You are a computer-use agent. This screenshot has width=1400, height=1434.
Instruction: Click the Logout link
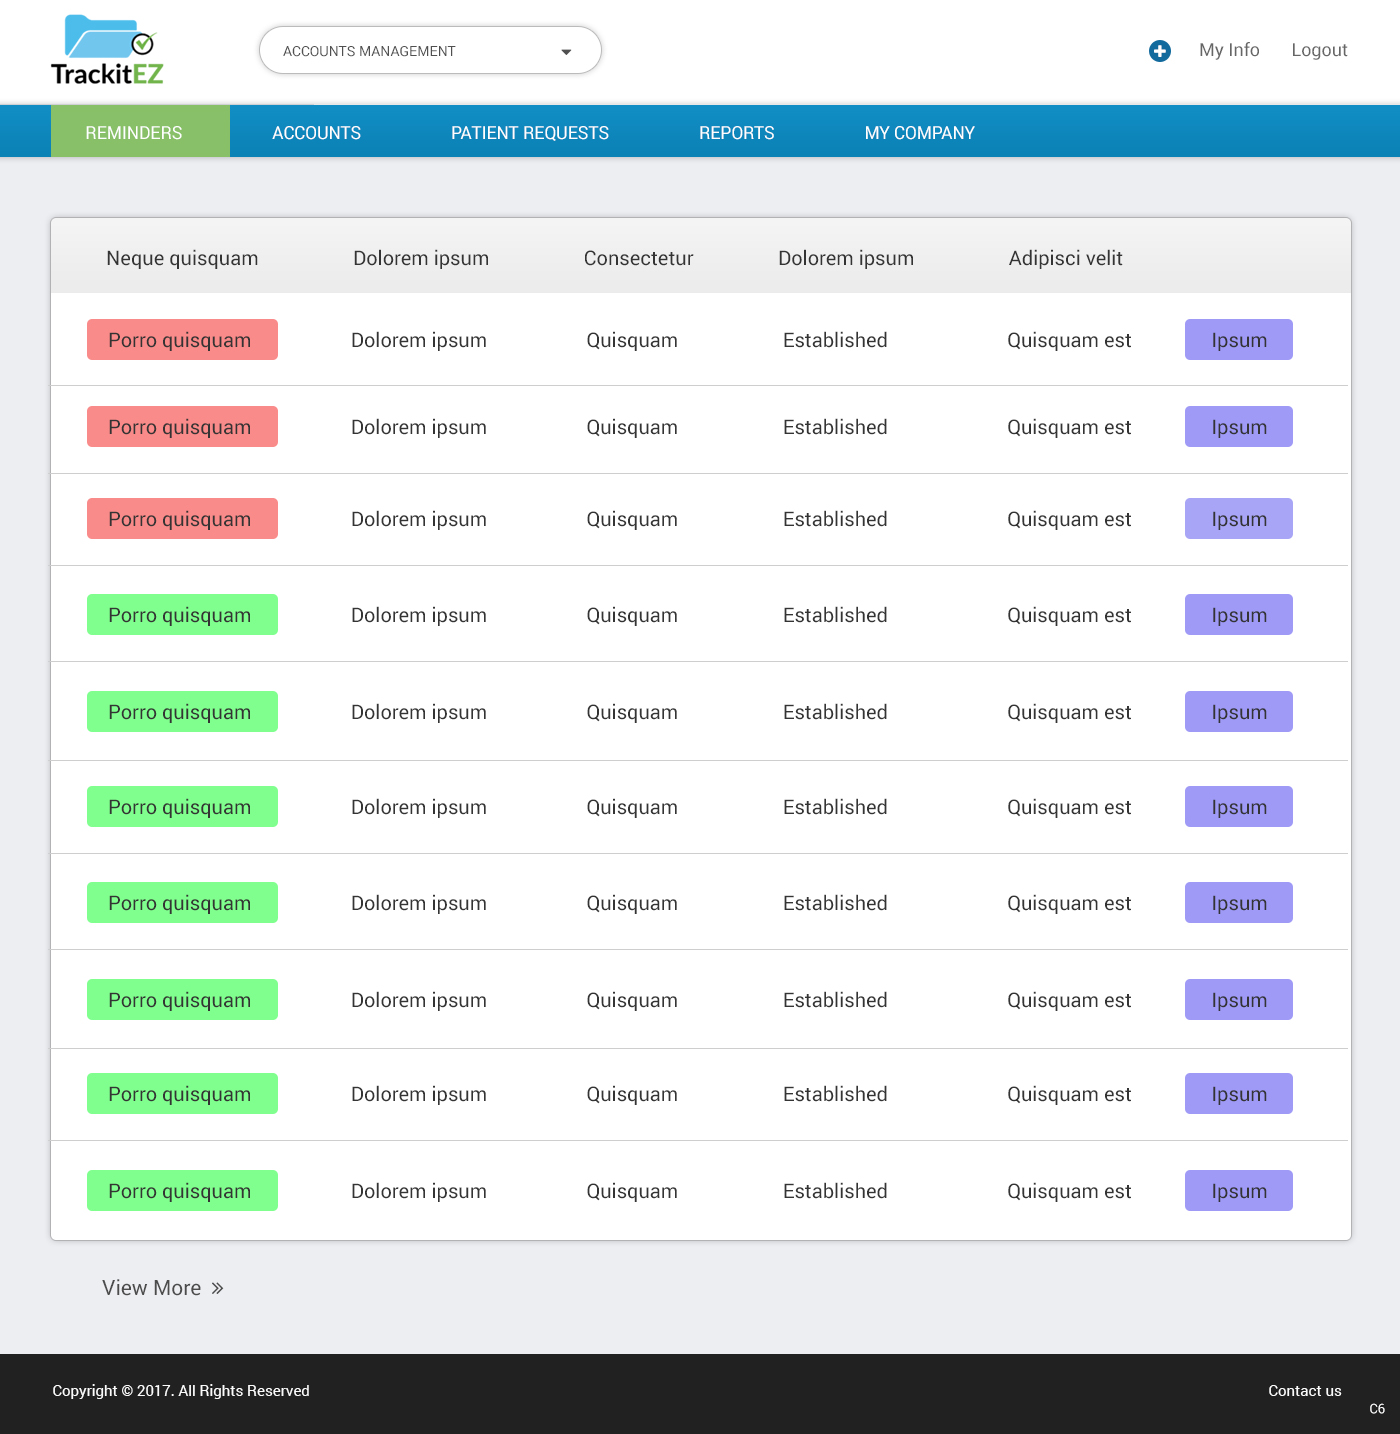1318,50
